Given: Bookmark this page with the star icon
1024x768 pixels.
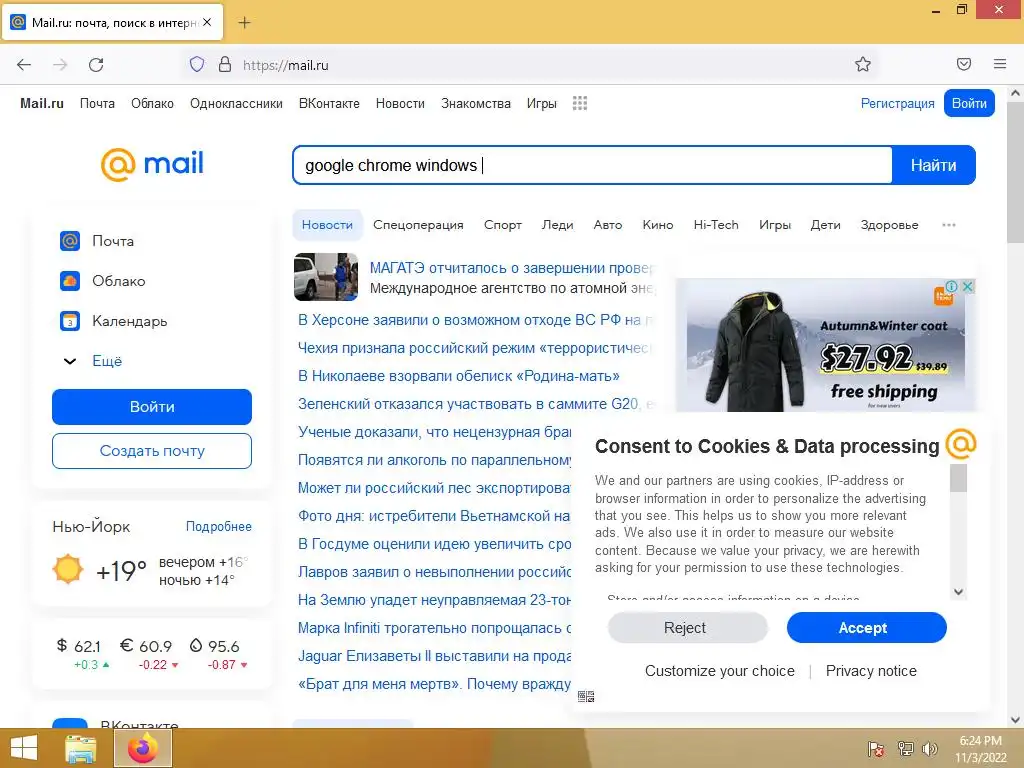Looking at the screenshot, I should pos(863,64).
